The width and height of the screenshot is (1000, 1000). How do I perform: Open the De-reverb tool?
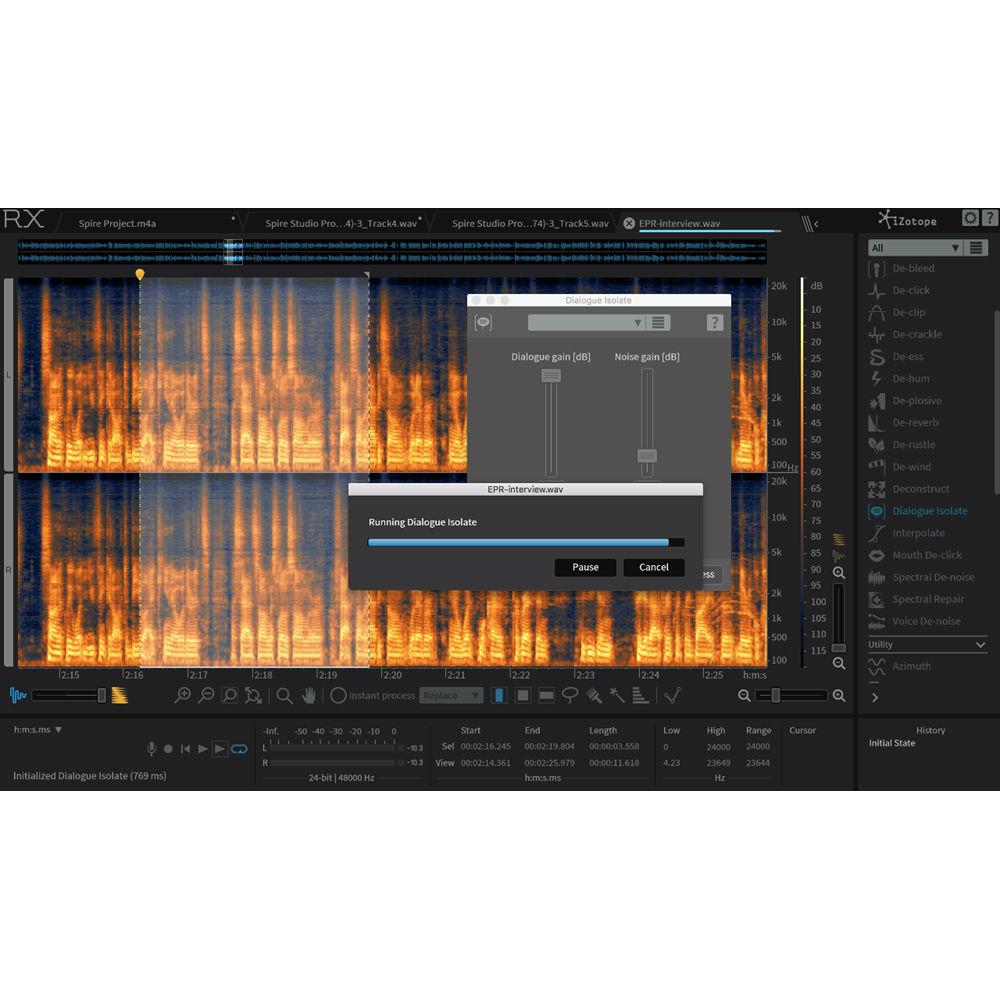coord(917,422)
